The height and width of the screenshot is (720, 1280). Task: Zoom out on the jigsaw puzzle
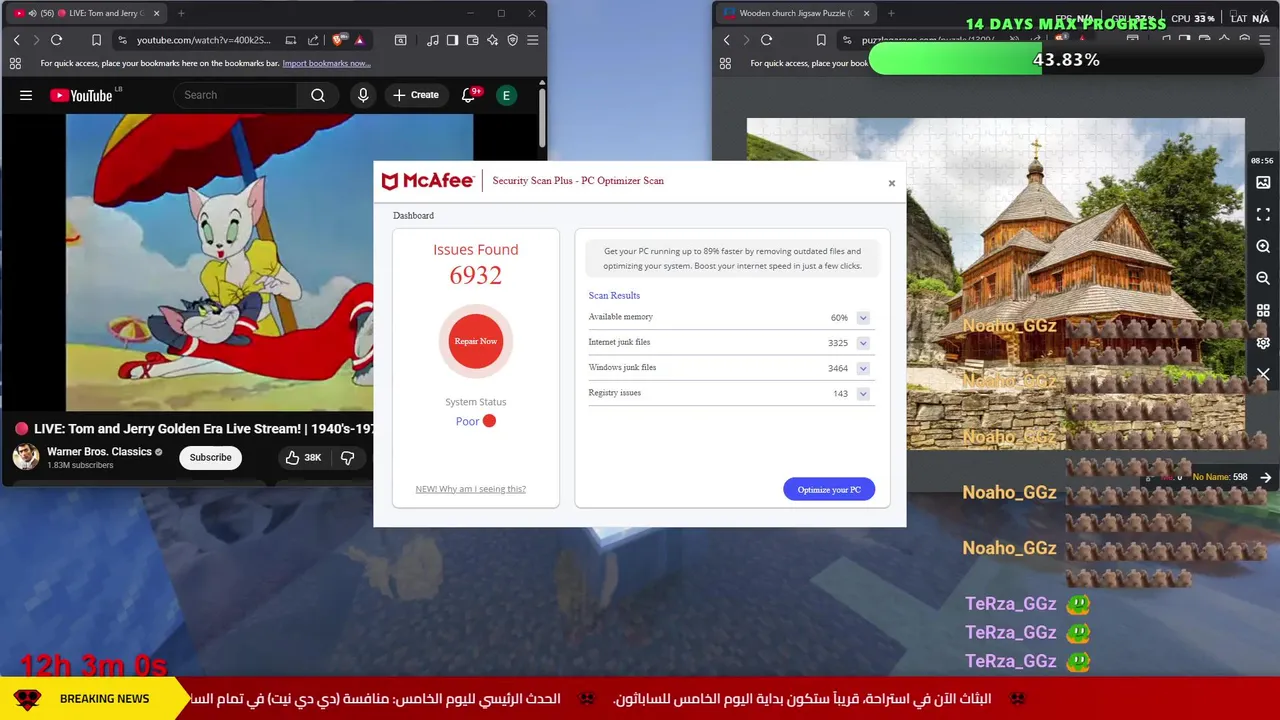pyautogui.click(x=1263, y=278)
